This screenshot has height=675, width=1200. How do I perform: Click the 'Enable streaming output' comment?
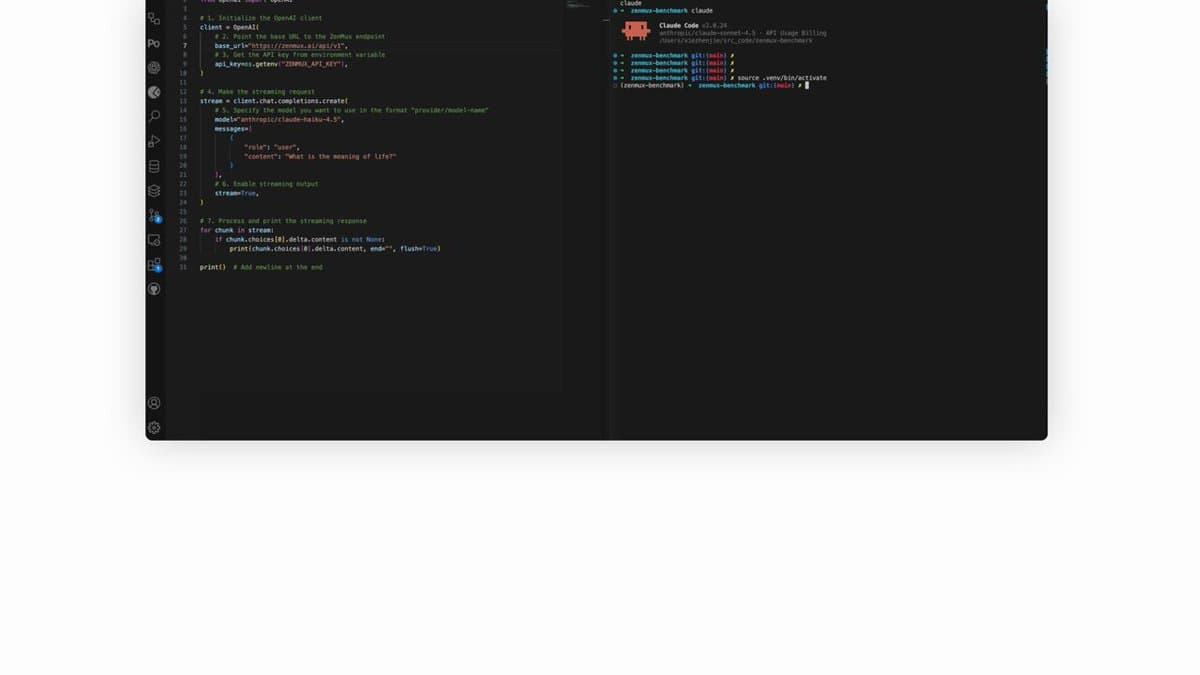point(266,184)
